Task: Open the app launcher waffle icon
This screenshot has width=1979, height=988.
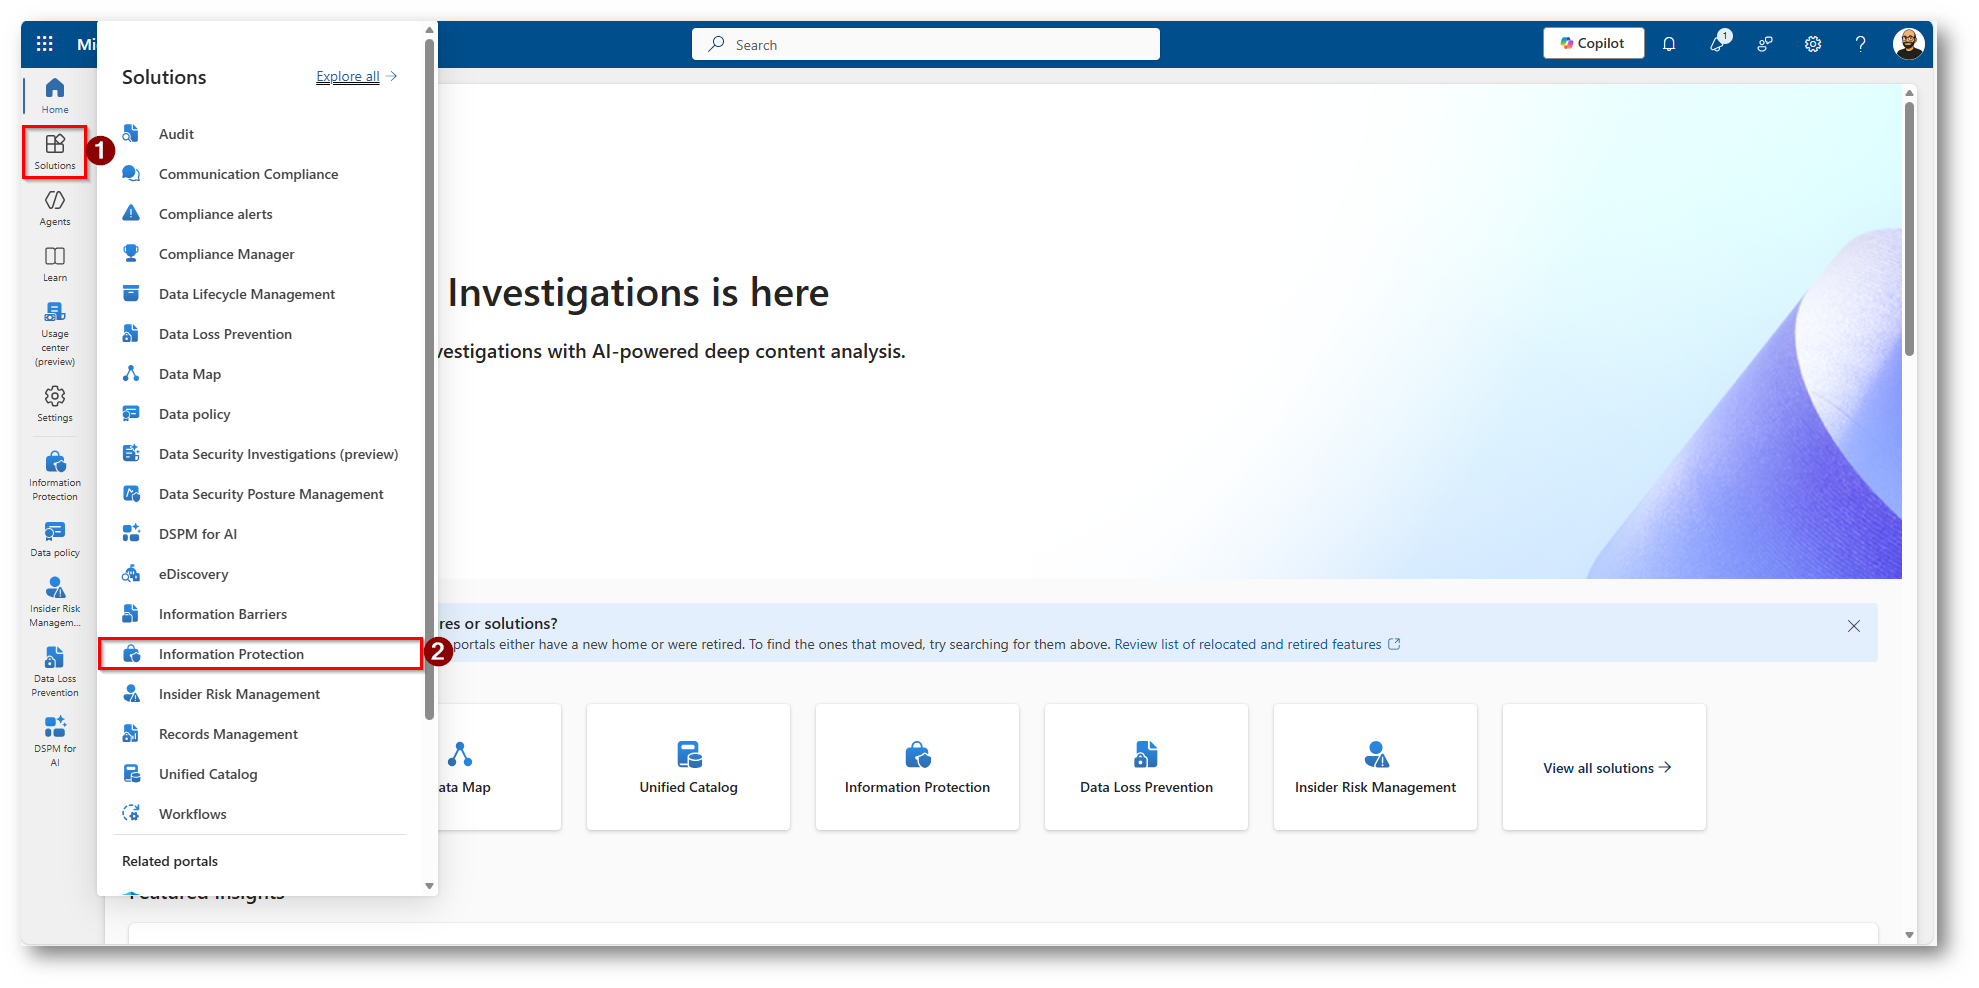Action: tap(44, 44)
